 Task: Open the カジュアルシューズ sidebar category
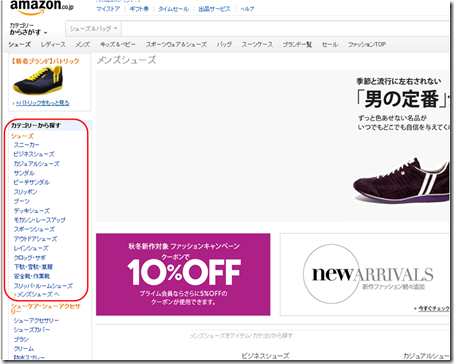pos(36,164)
